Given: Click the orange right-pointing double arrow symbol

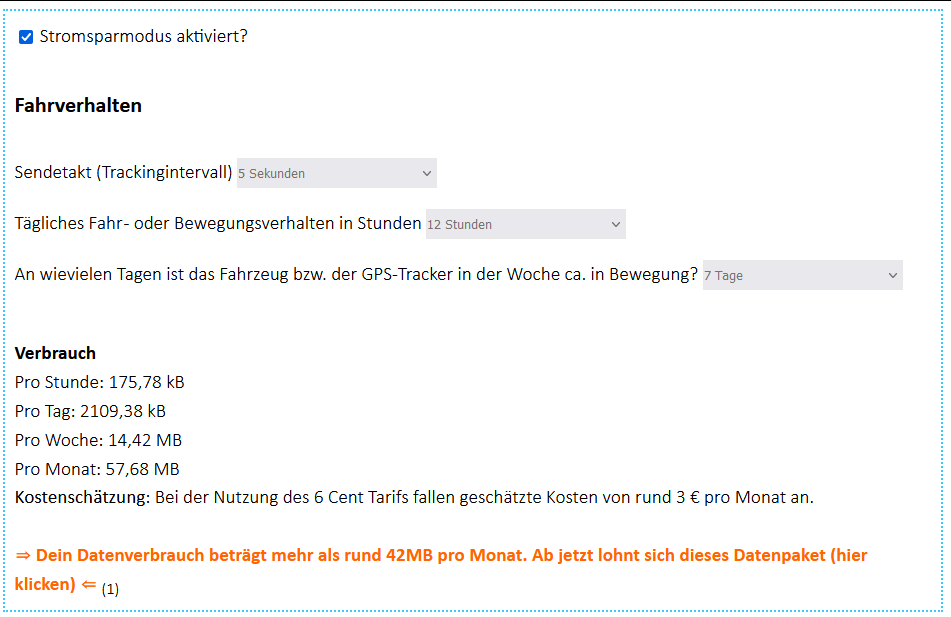Looking at the screenshot, I should tap(23, 555).
